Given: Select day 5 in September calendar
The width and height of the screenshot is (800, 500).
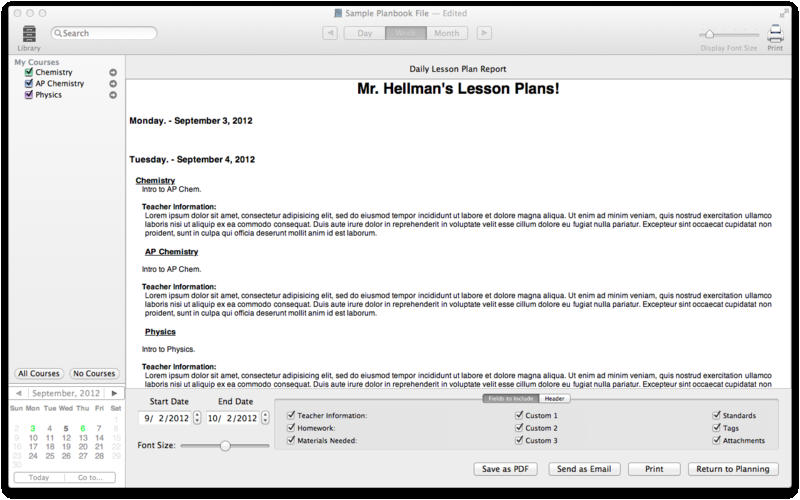Looking at the screenshot, I should pyautogui.click(x=66, y=429).
